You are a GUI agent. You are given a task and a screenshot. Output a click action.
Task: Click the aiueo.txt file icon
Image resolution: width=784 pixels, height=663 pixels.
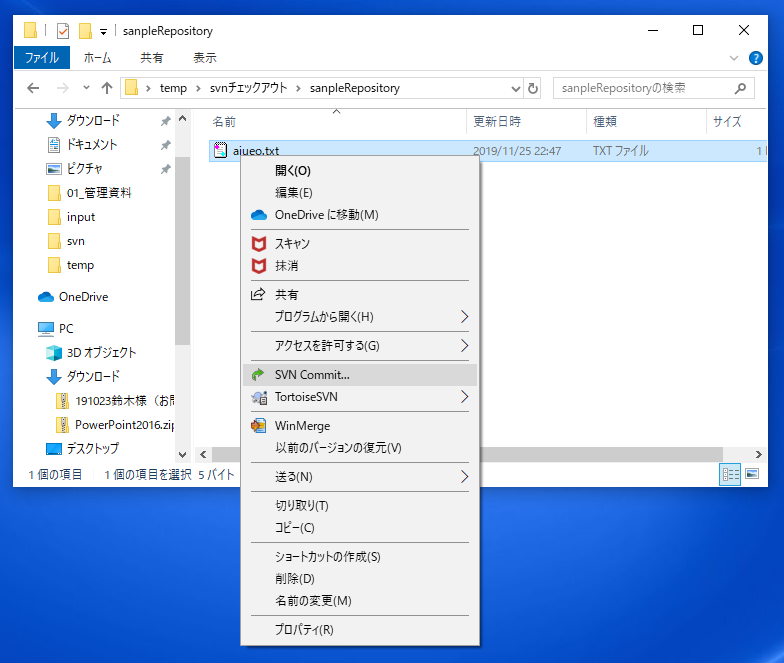click(x=220, y=150)
